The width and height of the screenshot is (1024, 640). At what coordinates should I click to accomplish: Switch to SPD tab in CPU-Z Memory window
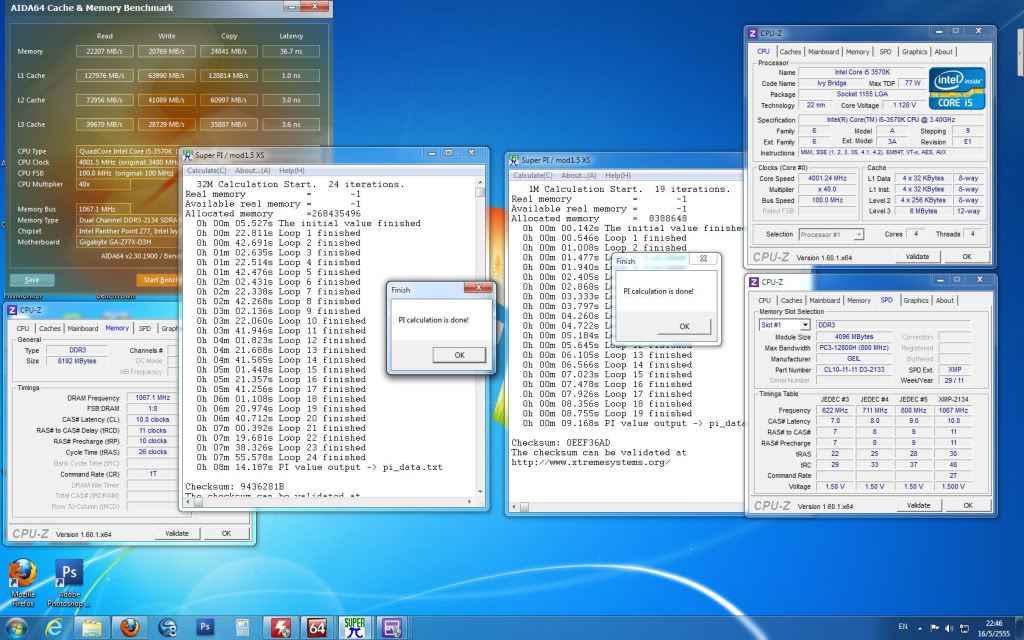coord(145,328)
